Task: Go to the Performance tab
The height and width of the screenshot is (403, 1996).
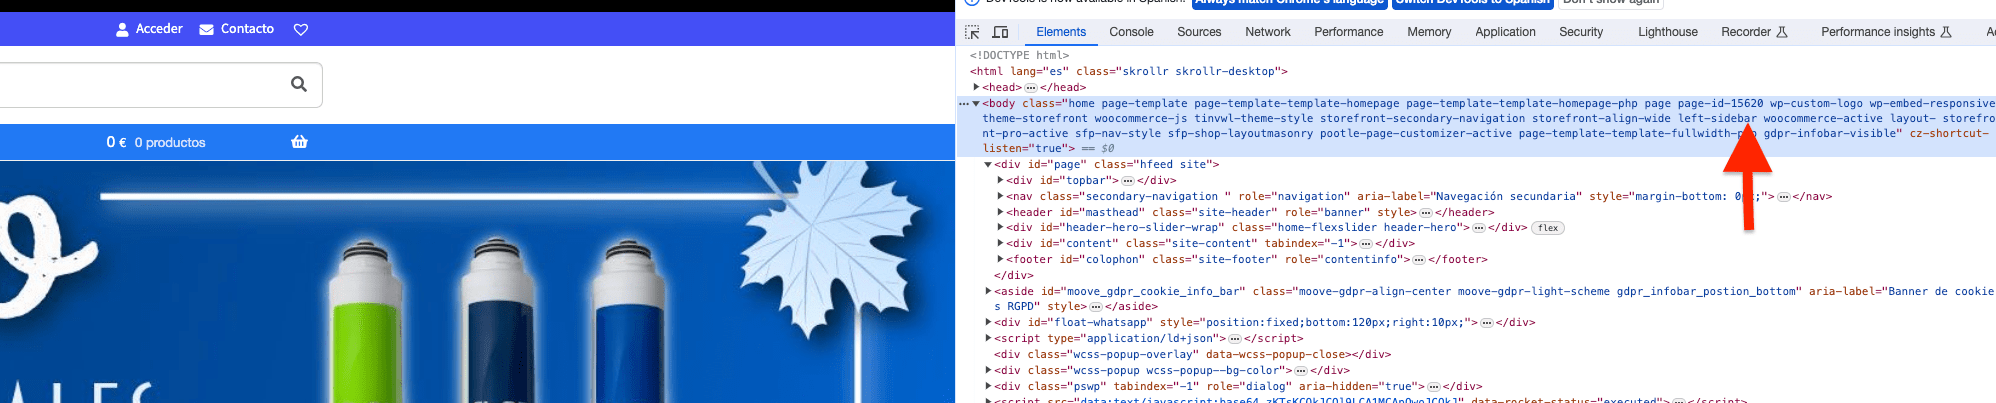Action: coord(1349,32)
